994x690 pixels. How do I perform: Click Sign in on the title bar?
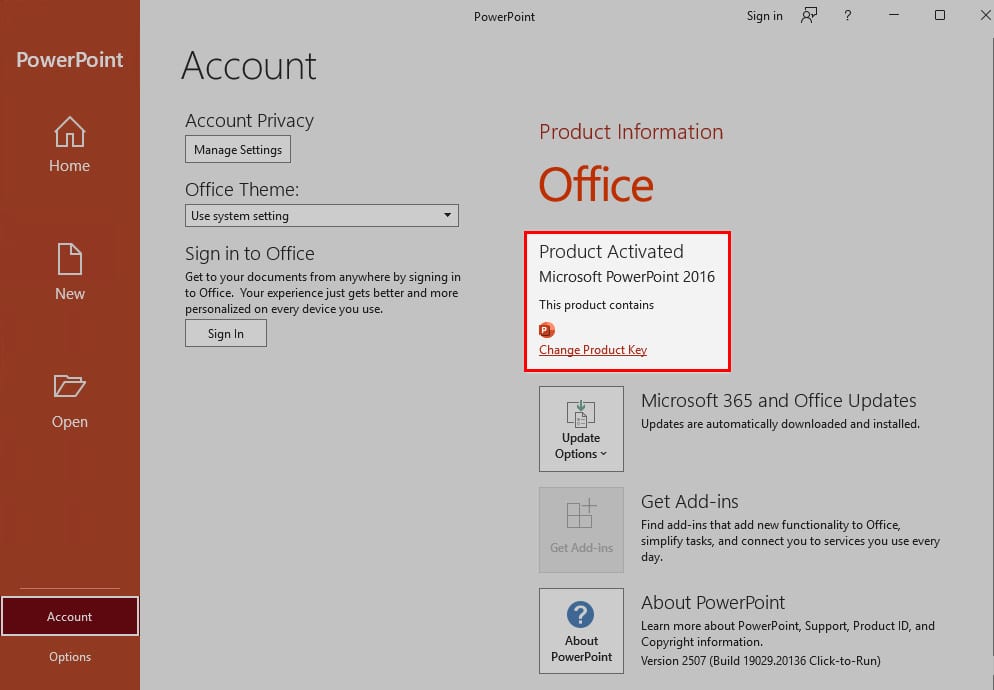coord(765,16)
